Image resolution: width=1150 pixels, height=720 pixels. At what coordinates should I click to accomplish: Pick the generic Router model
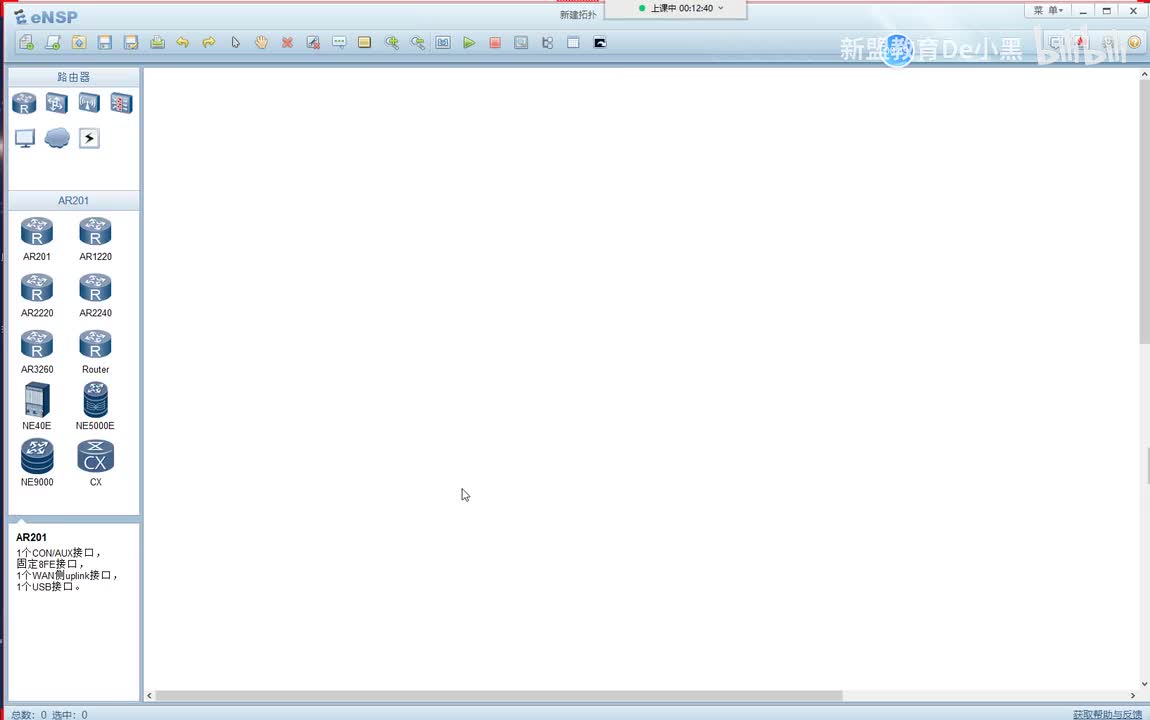(x=95, y=351)
